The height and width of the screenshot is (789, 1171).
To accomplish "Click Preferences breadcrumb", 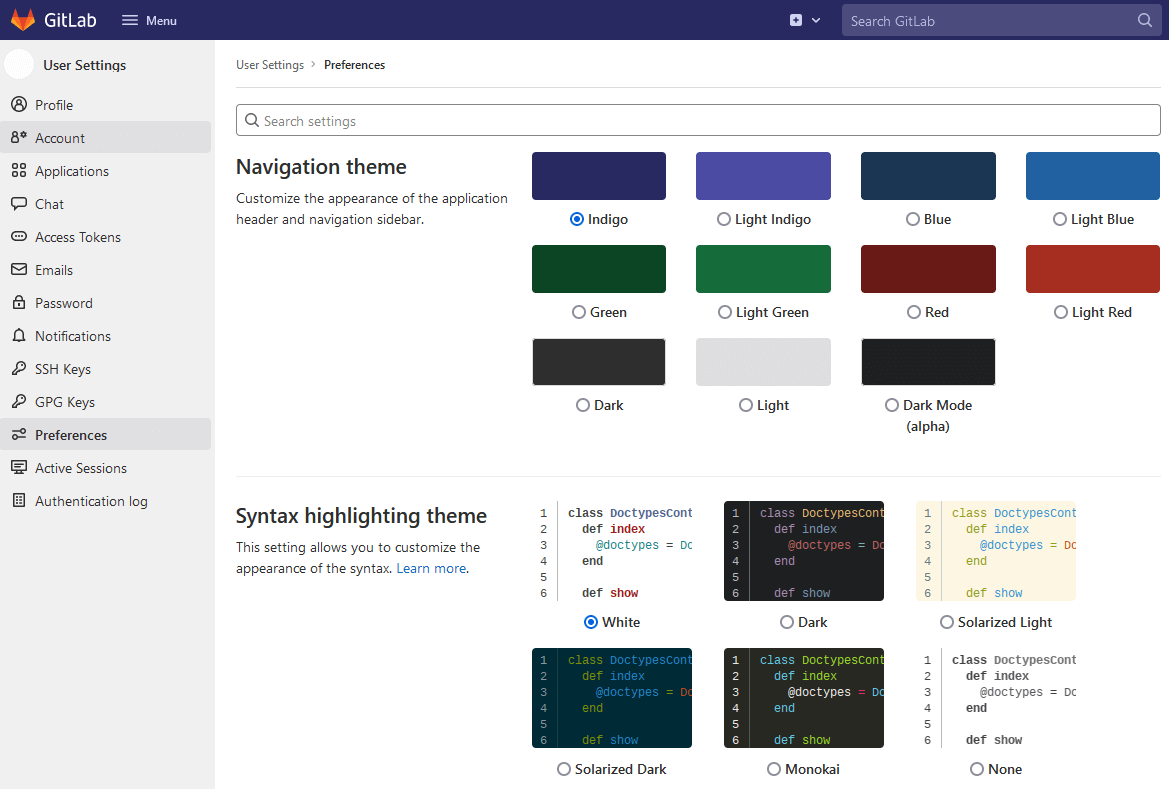I will (354, 65).
